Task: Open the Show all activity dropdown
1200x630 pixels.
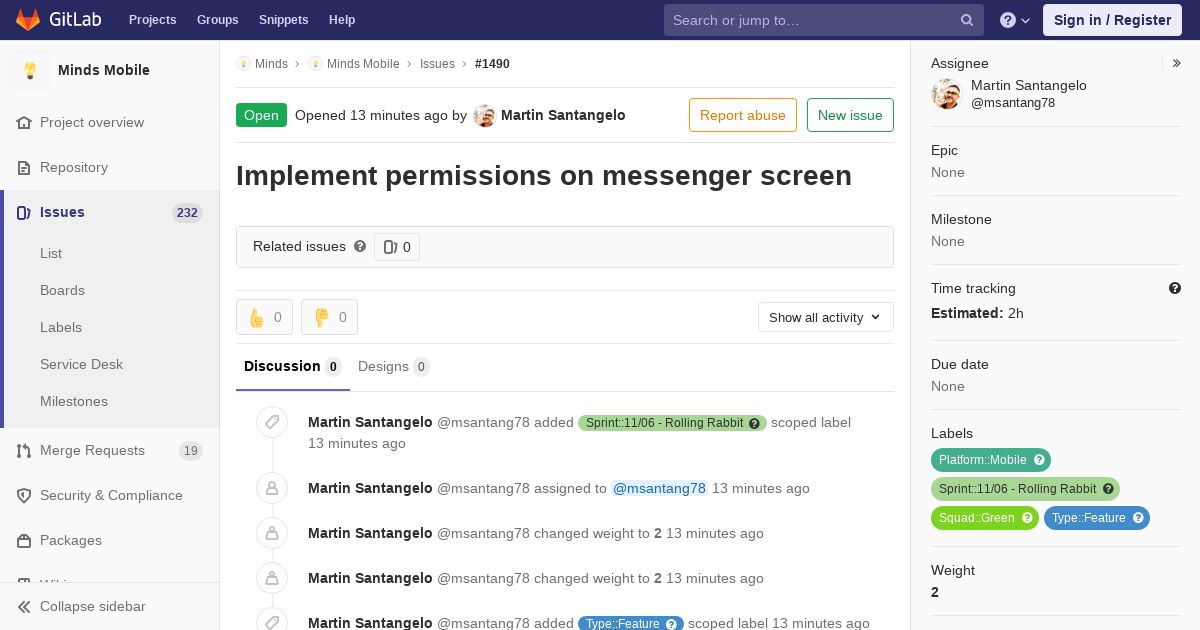Action: click(x=826, y=317)
